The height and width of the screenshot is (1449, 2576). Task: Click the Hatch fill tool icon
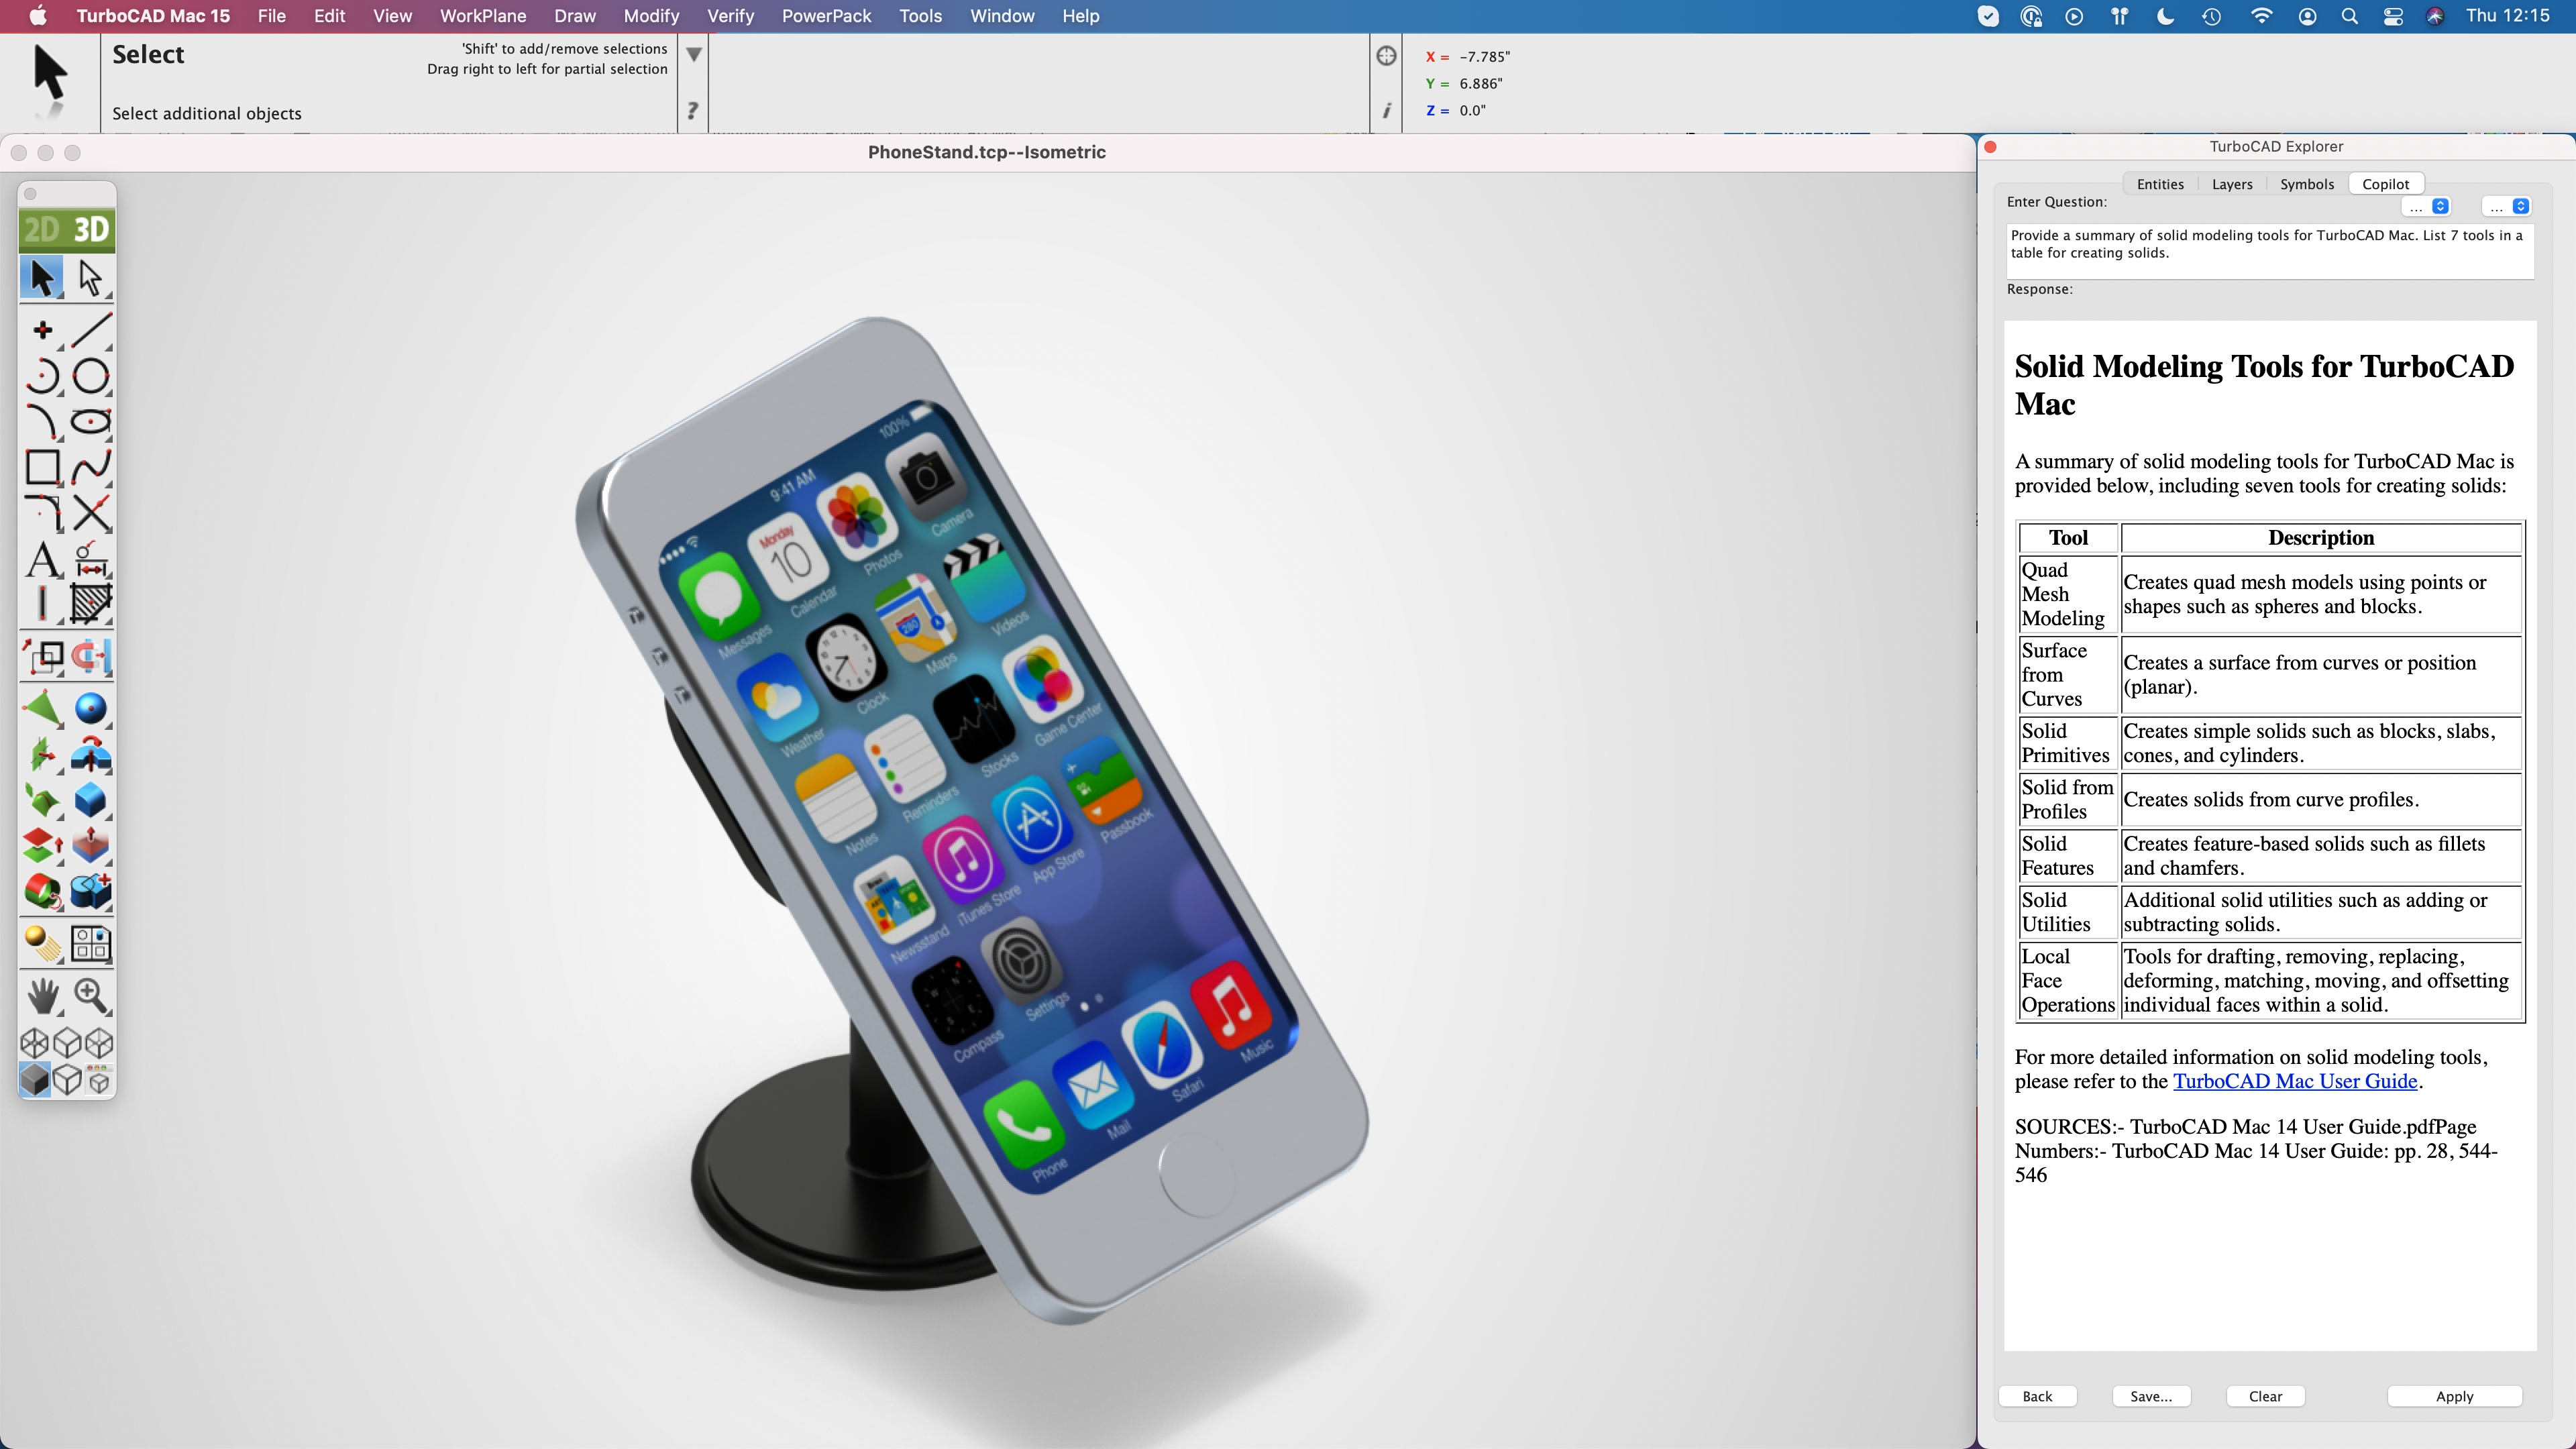pyautogui.click(x=91, y=604)
